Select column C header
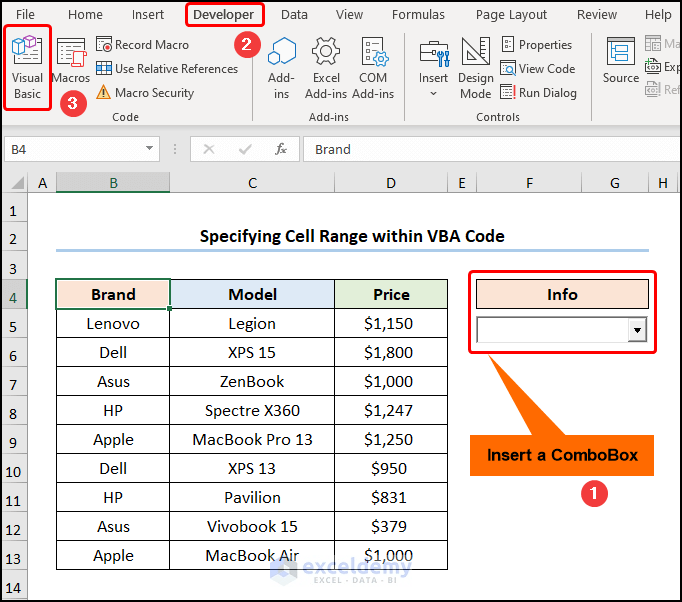This screenshot has height=602, width=682. (252, 183)
